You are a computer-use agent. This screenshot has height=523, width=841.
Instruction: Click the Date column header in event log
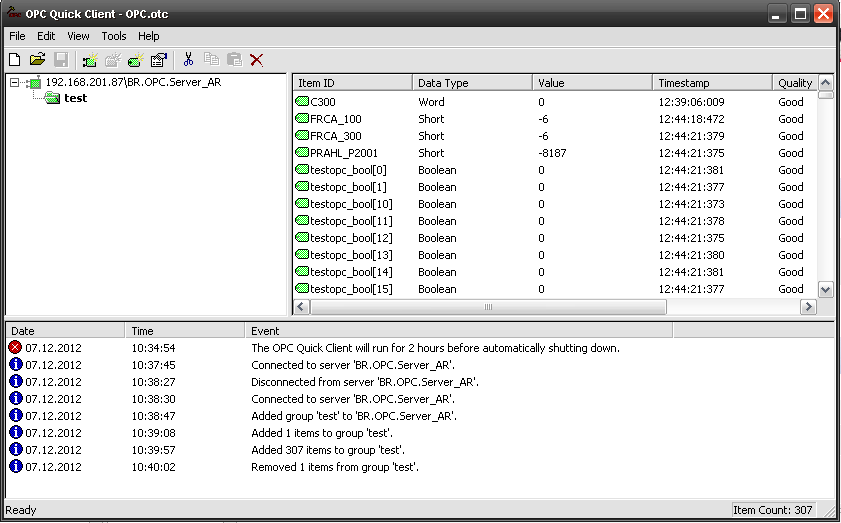tap(65, 331)
